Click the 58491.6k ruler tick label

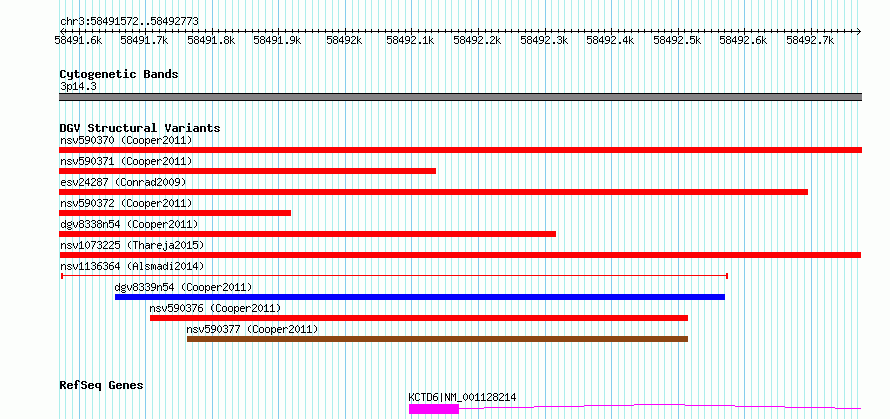(78, 40)
